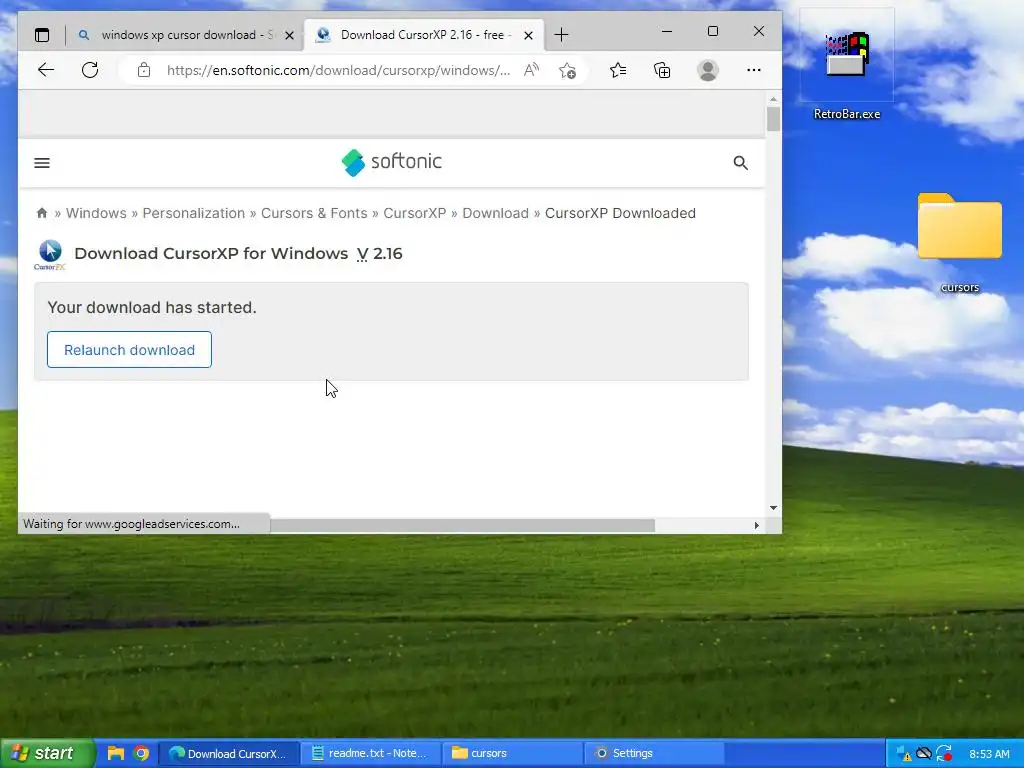Click the Relaunch download button
1024x768 pixels.
pyautogui.click(x=129, y=349)
